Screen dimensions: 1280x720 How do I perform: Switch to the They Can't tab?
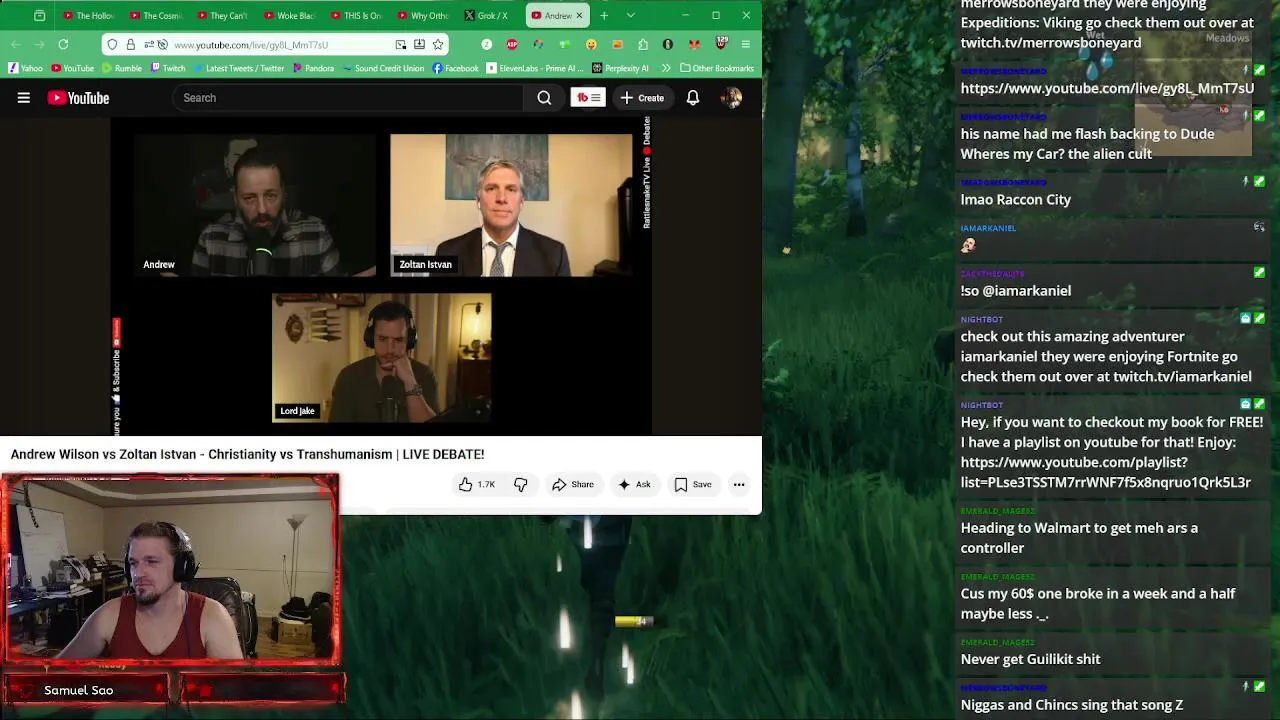[222, 15]
